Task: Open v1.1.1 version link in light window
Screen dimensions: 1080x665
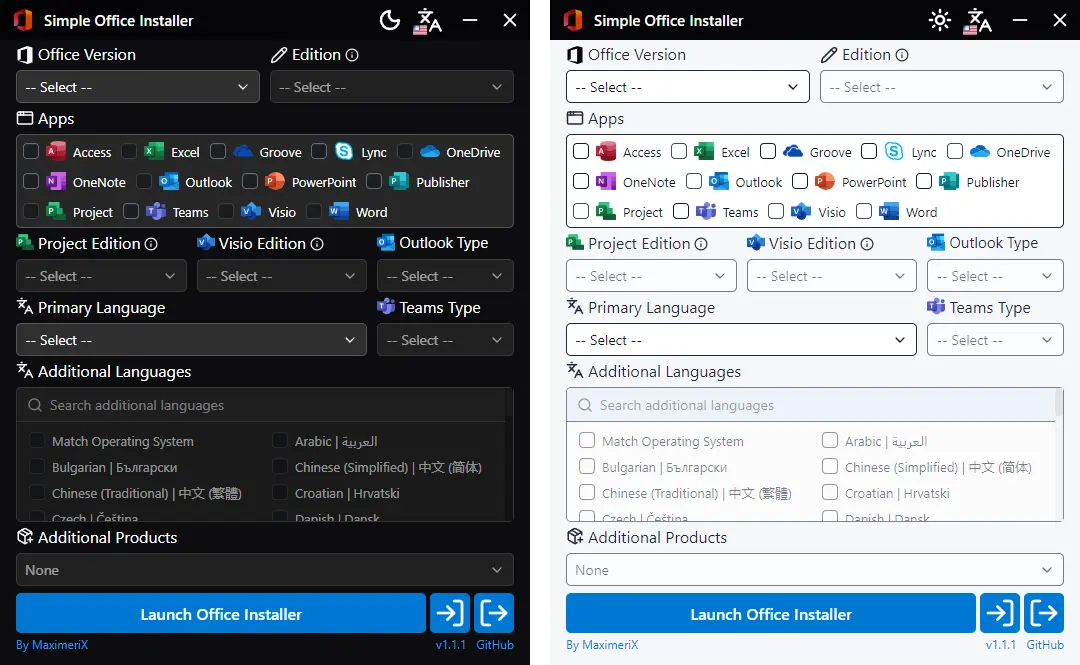Action: pyautogui.click(x=1001, y=645)
